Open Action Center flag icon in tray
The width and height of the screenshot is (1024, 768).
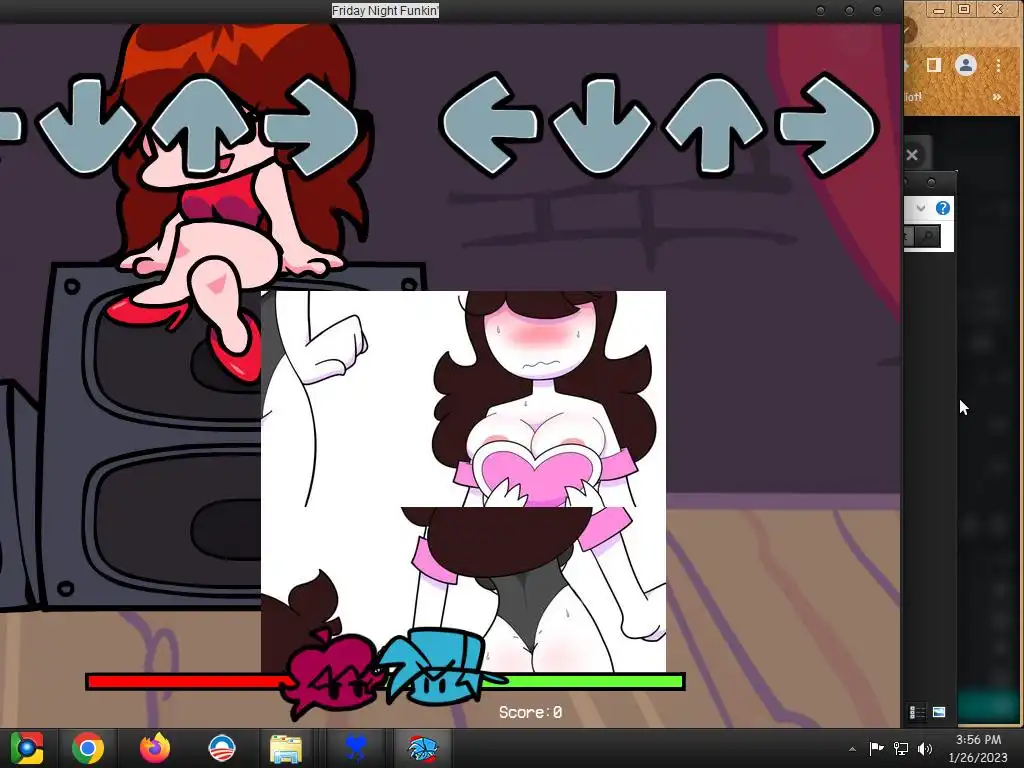[x=876, y=748]
